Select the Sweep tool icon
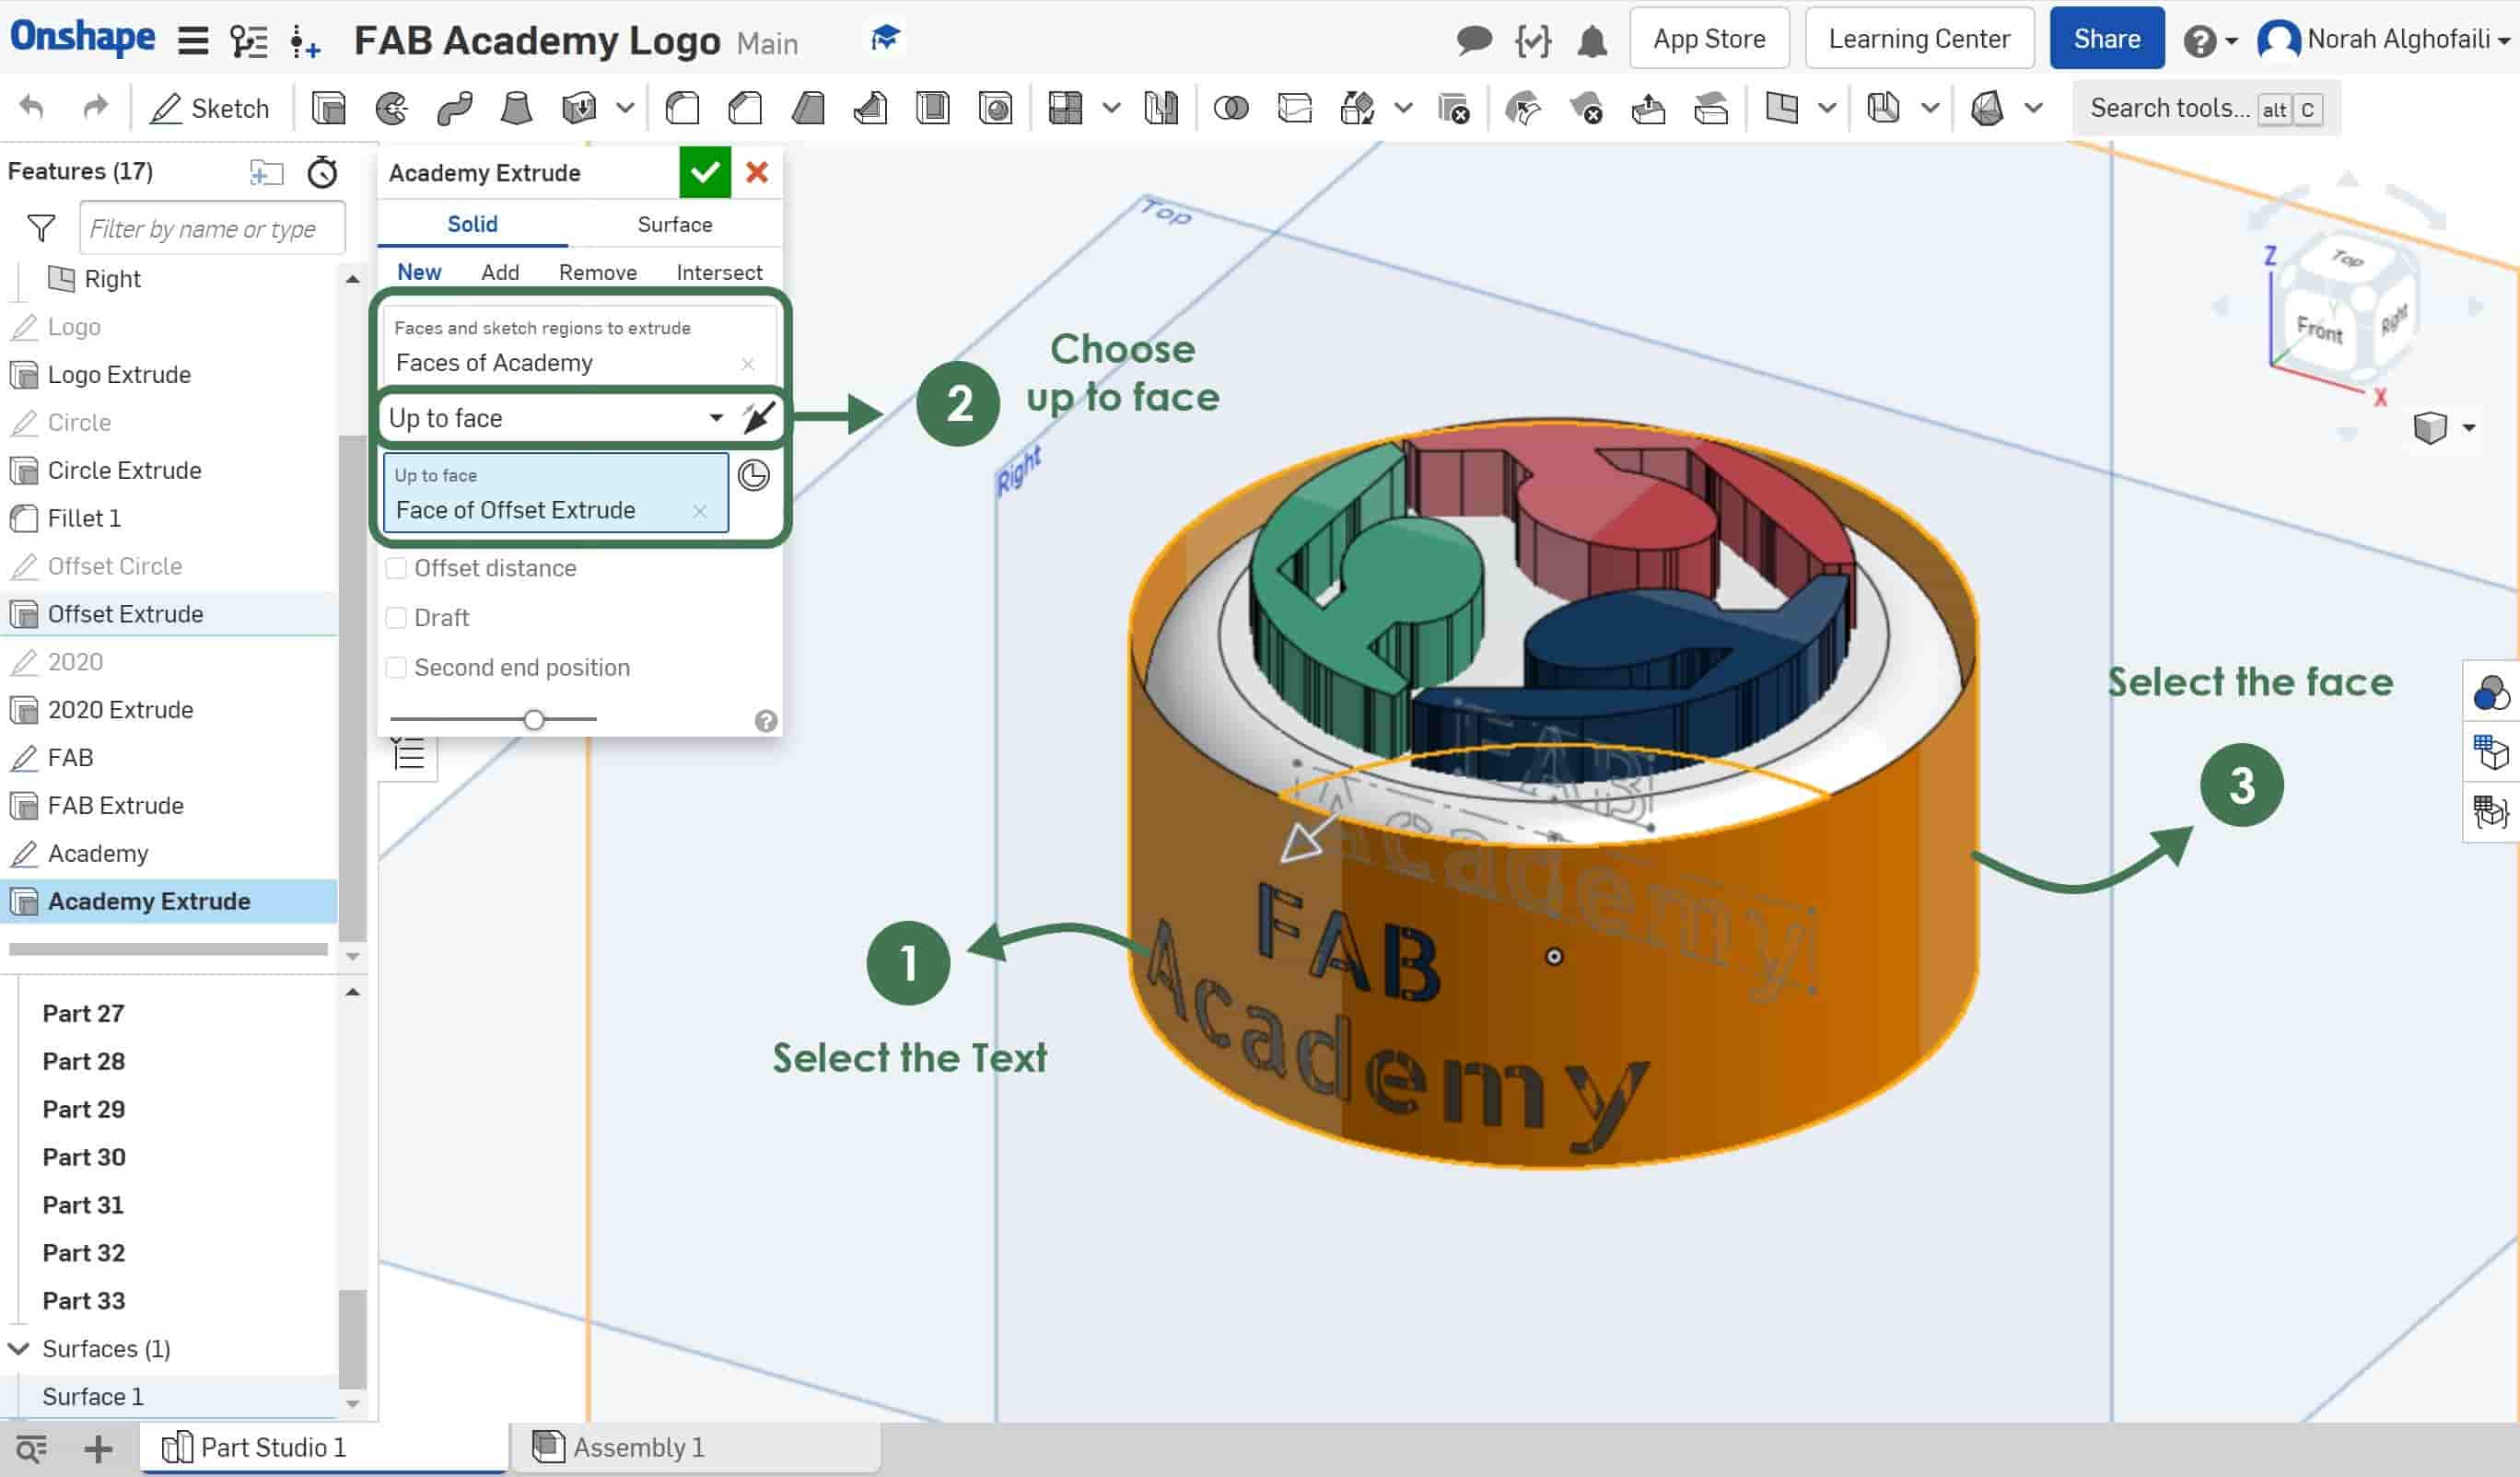Image resolution: width=2520 pixels, height=1477 pixels. click(454, 107)
